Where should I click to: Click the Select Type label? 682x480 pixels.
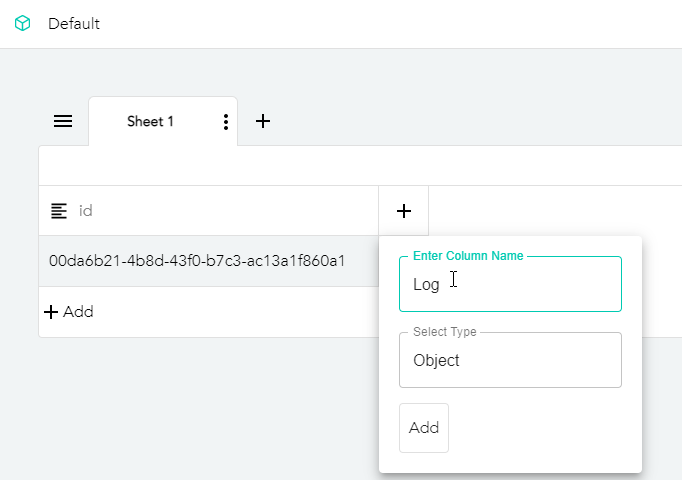[445, 332]
